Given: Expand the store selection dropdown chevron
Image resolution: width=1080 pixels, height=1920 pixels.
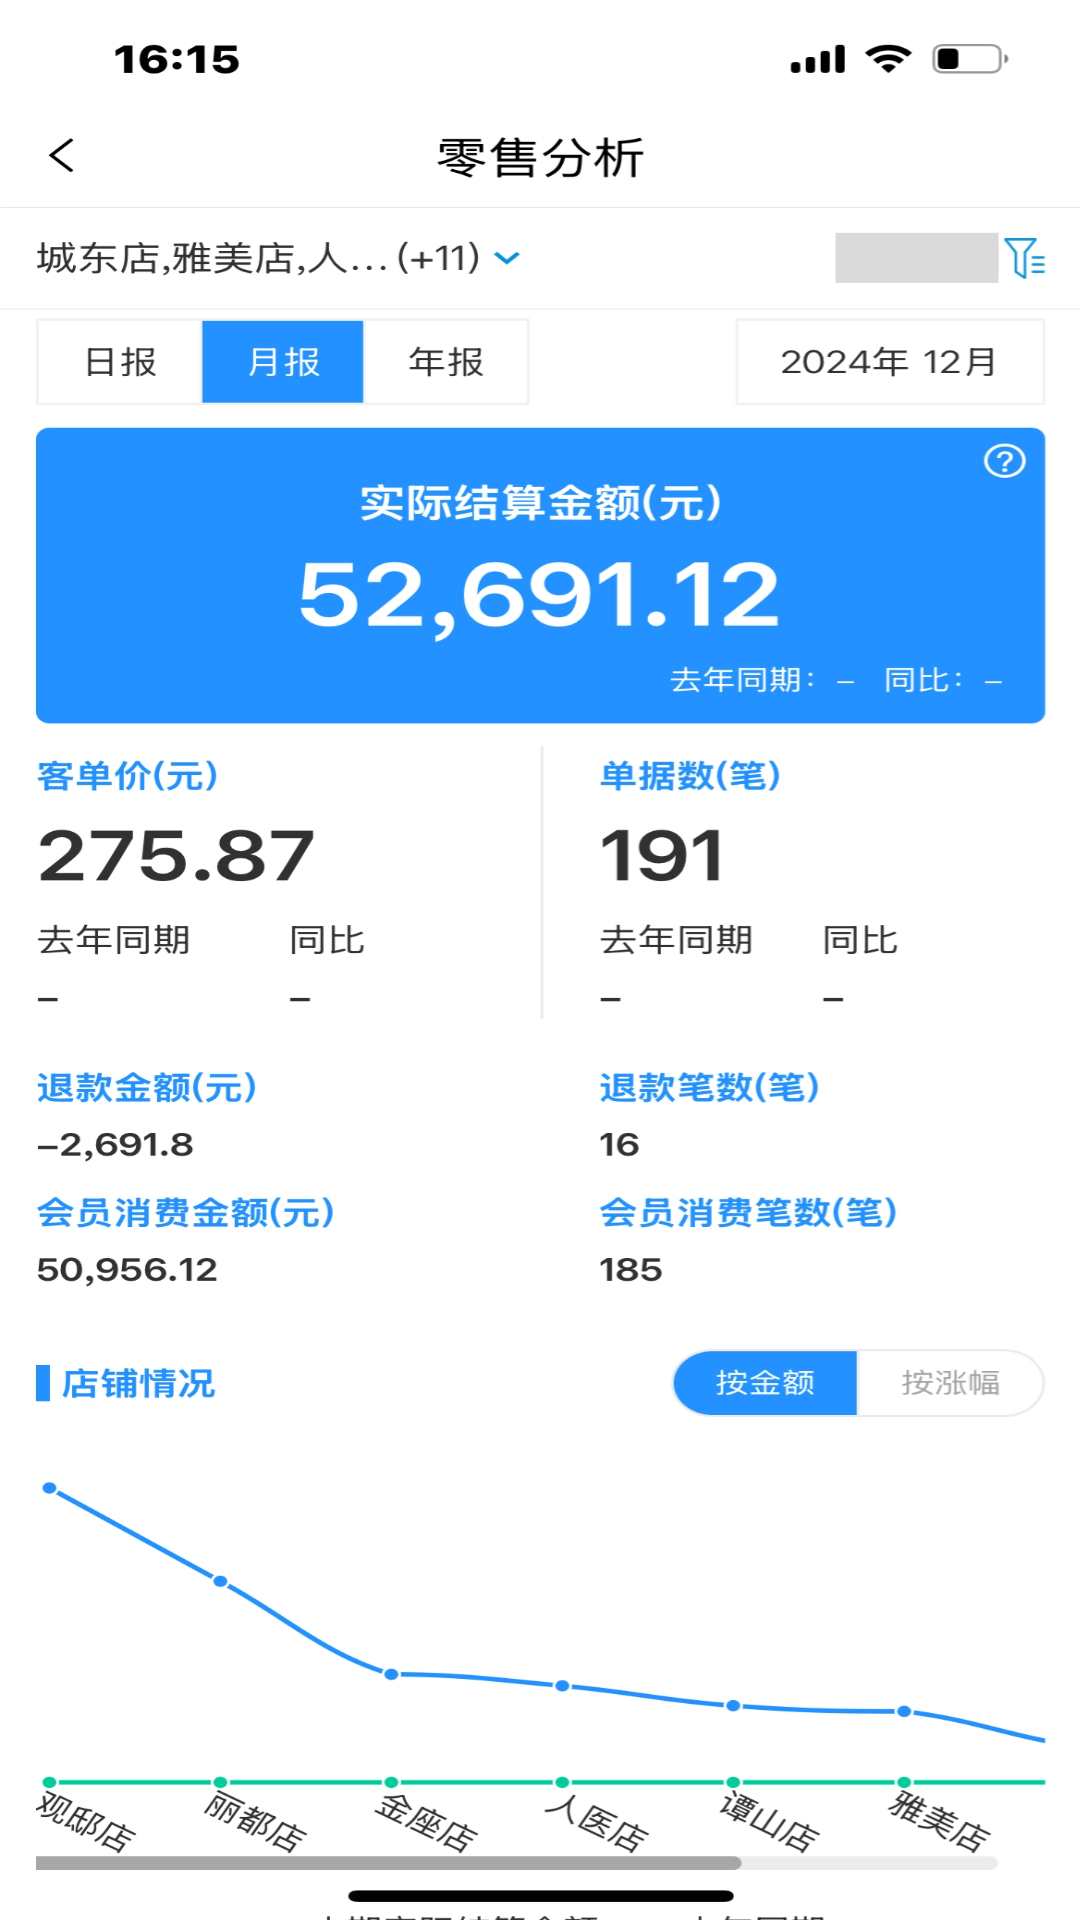Looking at the screenshot, I should [x=508, y=259].
